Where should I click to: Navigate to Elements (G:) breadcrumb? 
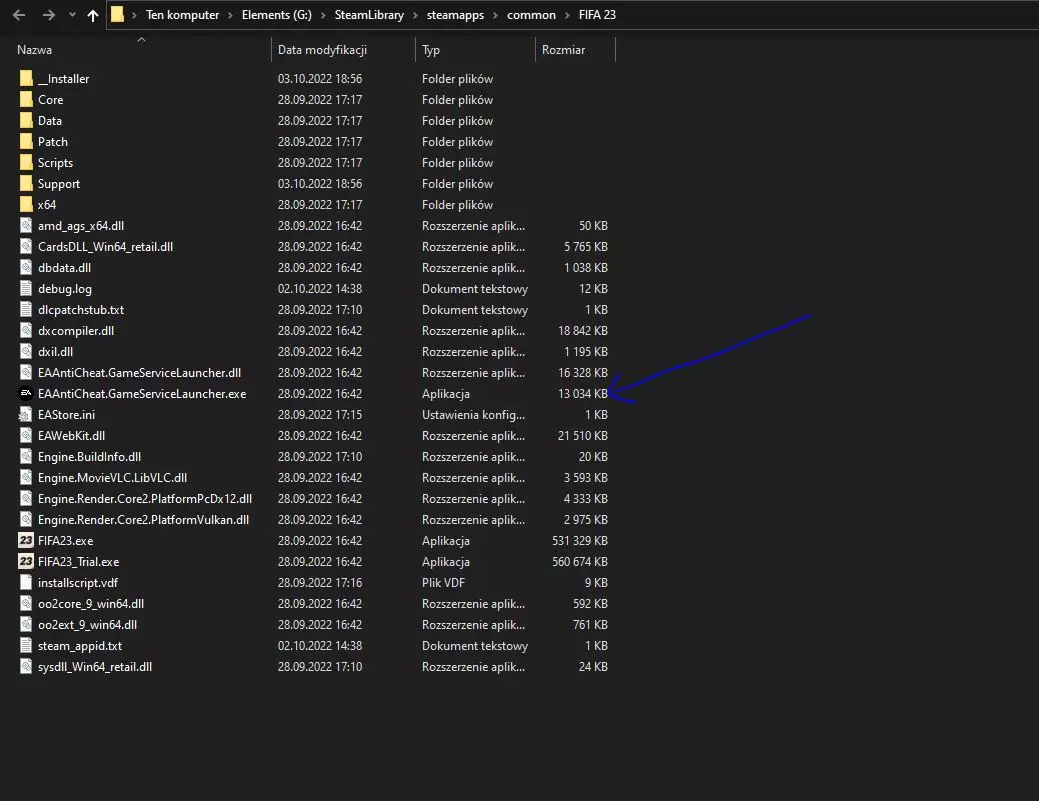(276, 15)
